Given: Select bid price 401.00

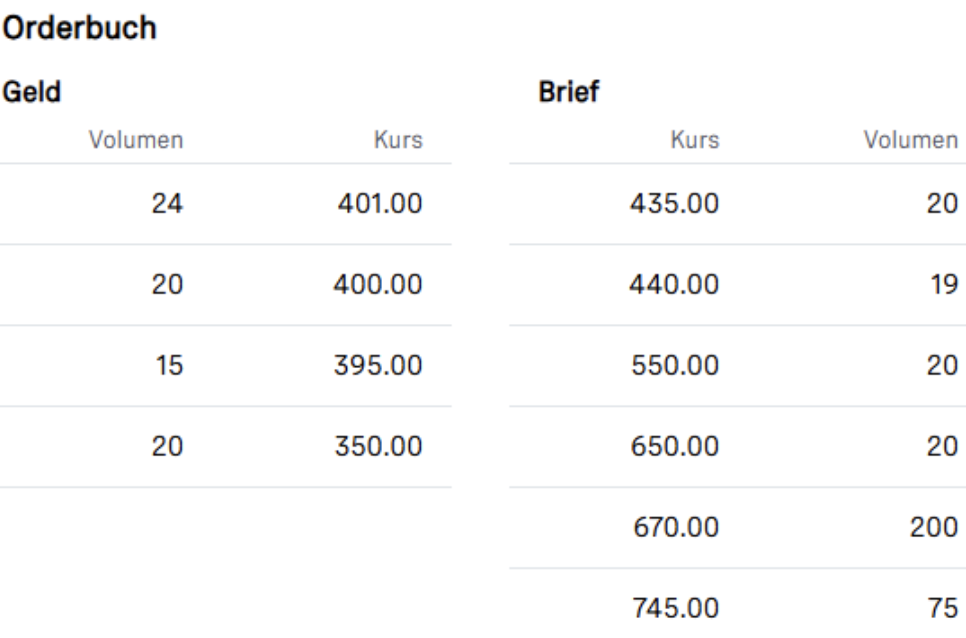Looking at the screenshot, I should (380, 203).
